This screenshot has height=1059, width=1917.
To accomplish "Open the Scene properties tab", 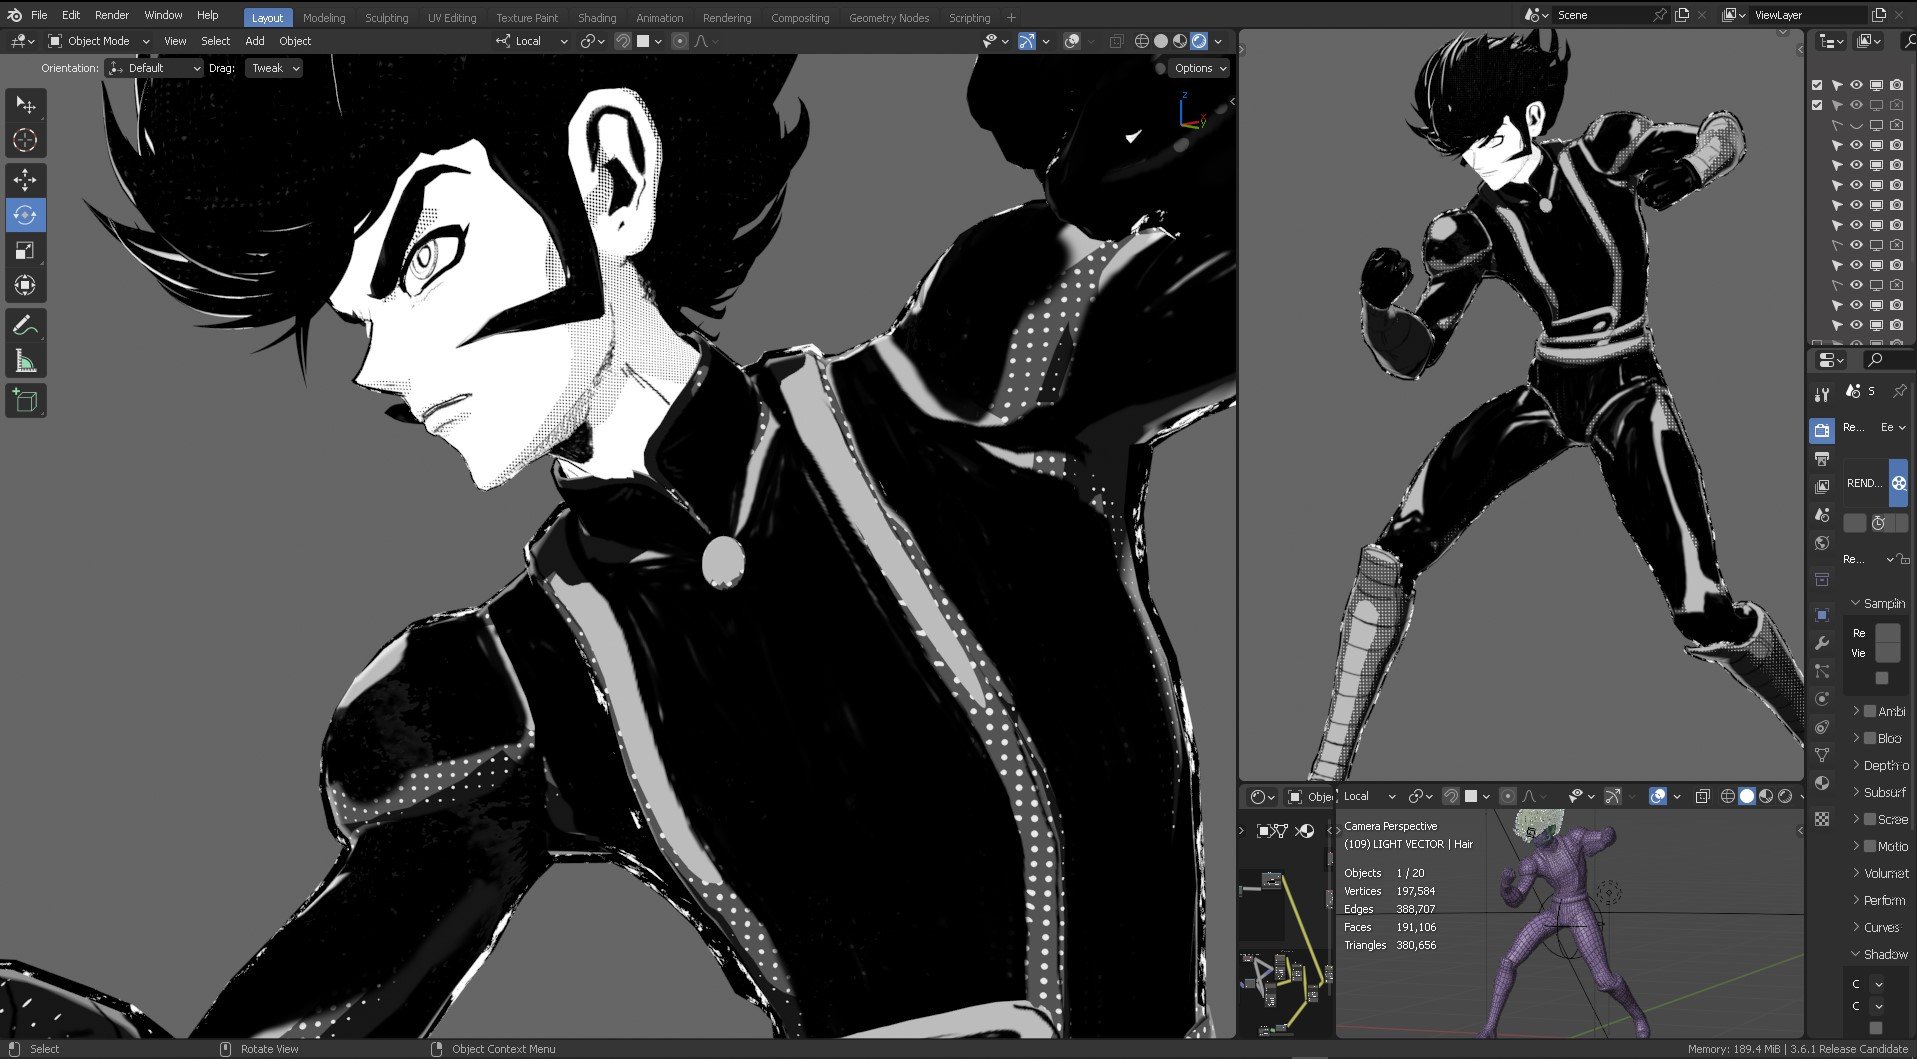I will pyautogui.click(x=1822, y=514).
